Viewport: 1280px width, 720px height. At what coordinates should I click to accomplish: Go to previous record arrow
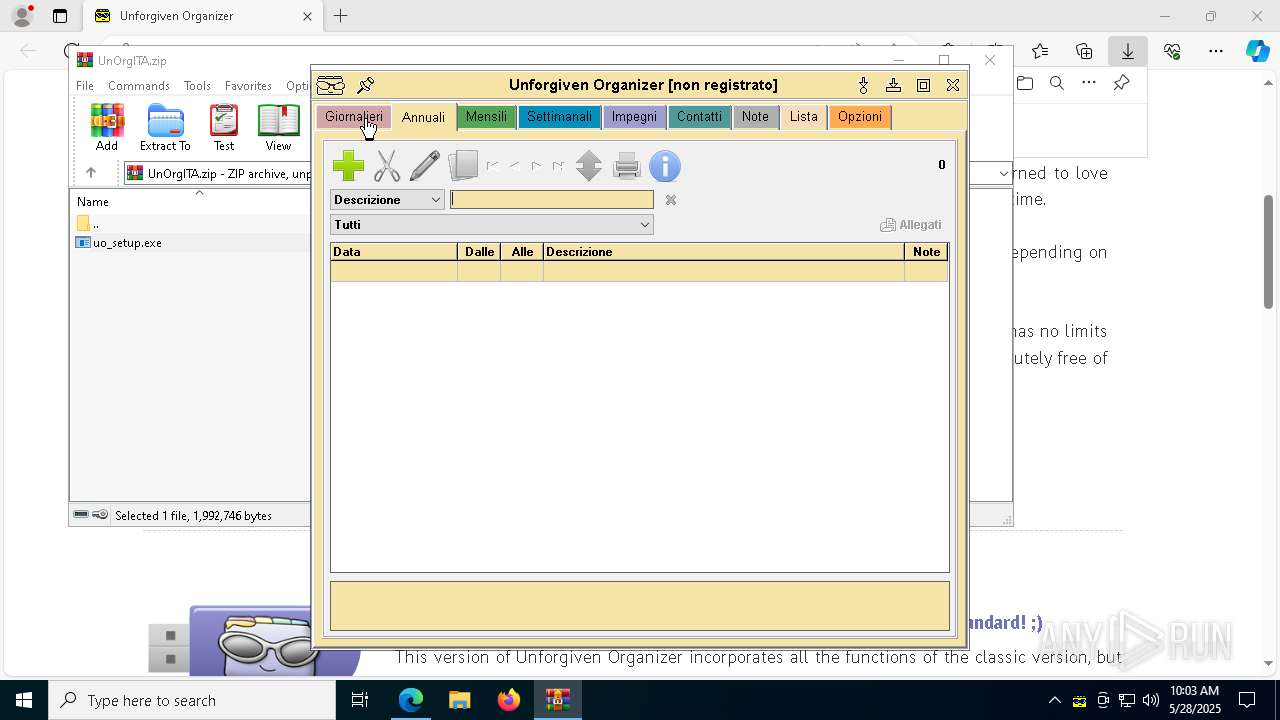514,166
